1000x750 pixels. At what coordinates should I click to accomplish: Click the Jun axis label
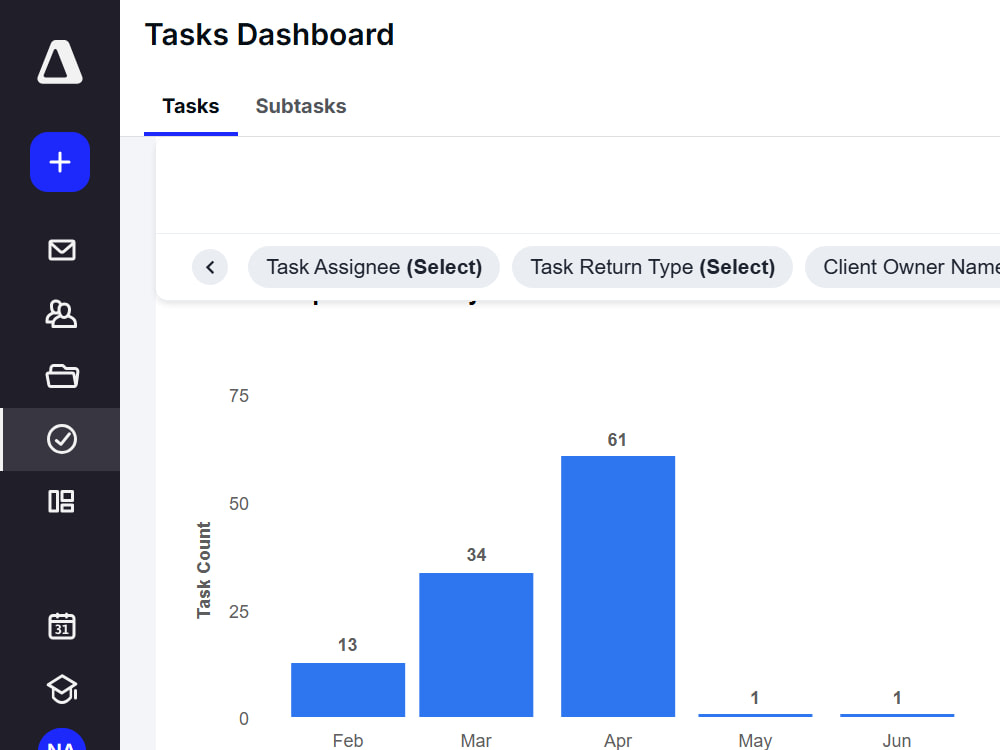pyautogui.click(x=897, y=740)
